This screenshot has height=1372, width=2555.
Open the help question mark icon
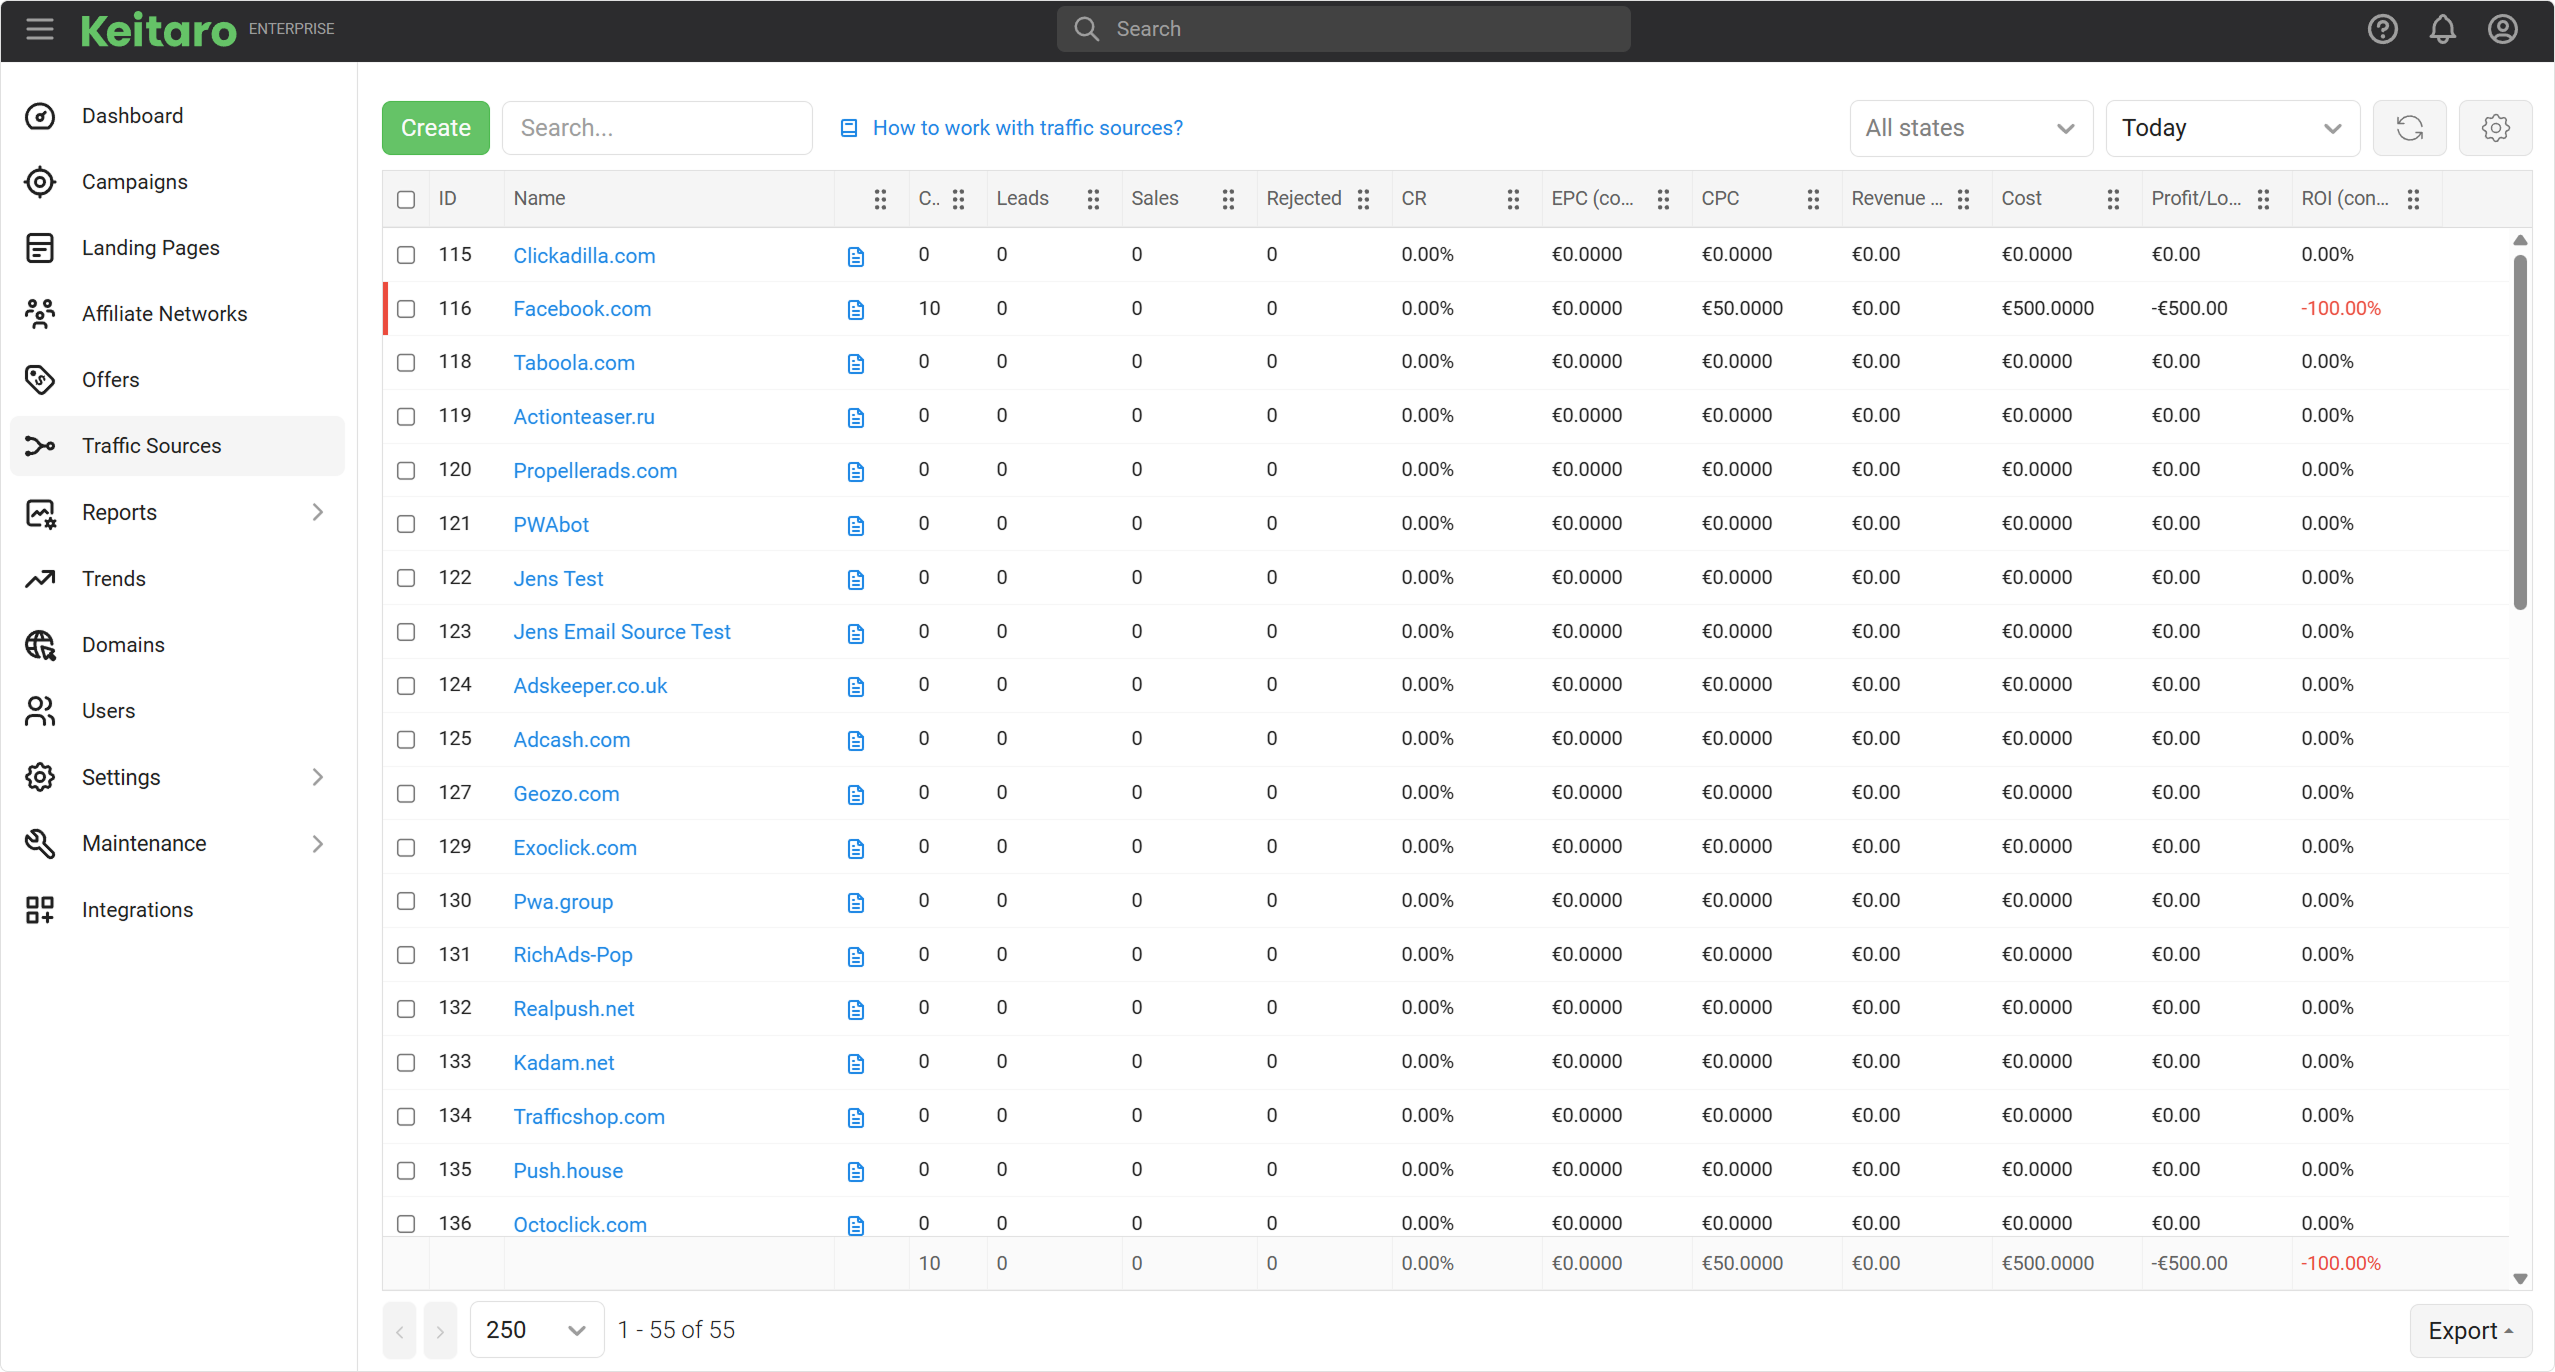2382,29
